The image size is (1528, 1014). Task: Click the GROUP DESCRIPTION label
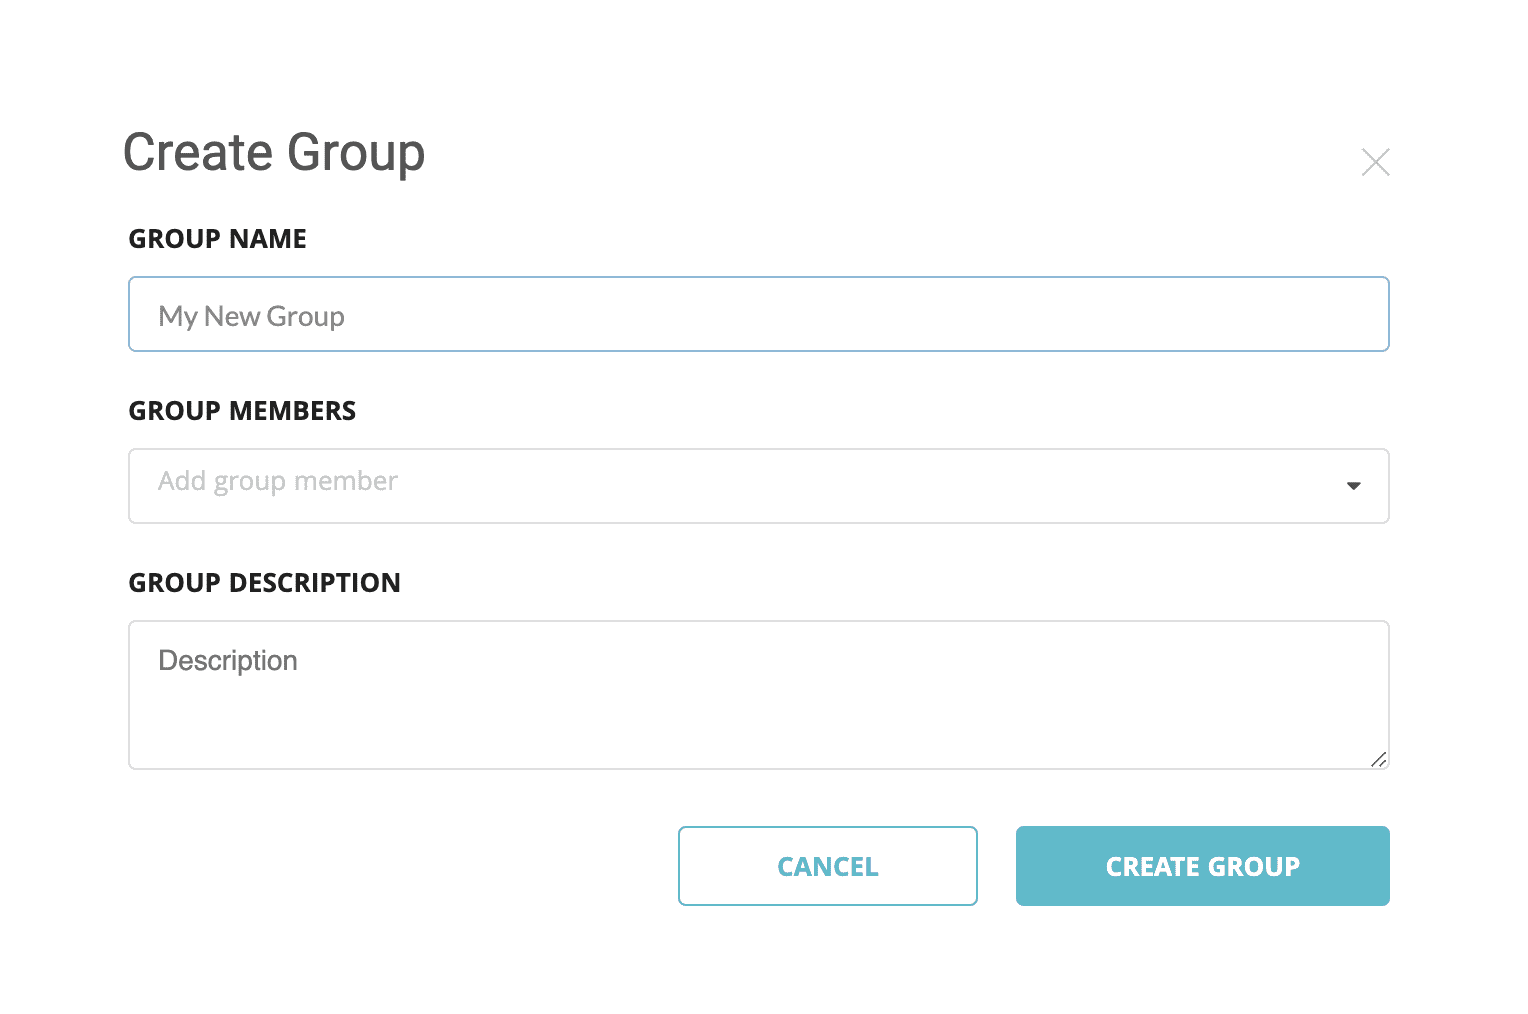pos(265,583)
